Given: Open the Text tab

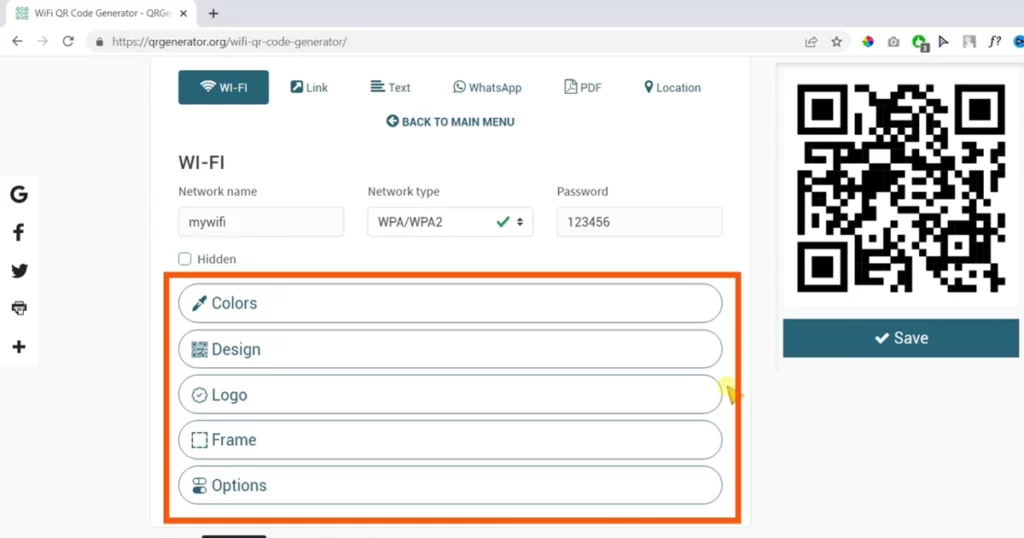Looking at the screenshot, I should [x=390, y=87].
